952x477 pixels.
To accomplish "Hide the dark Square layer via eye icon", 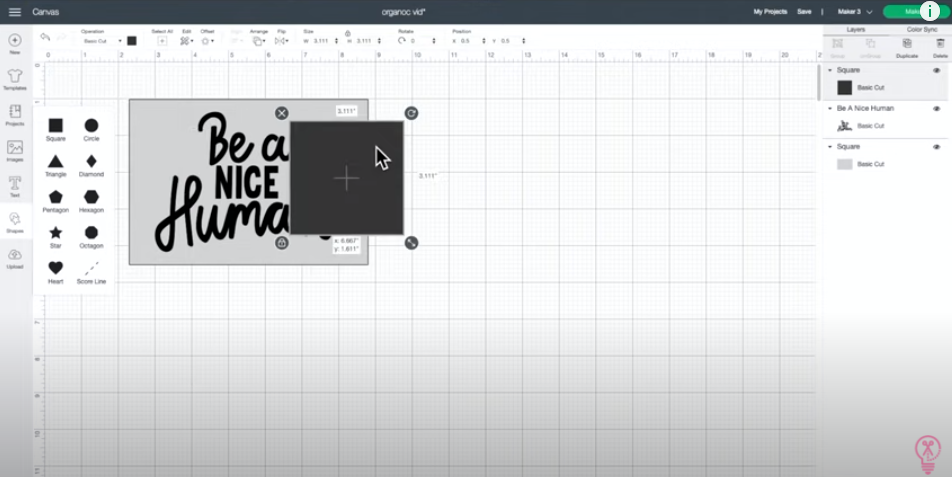I will tap(936, 70).
